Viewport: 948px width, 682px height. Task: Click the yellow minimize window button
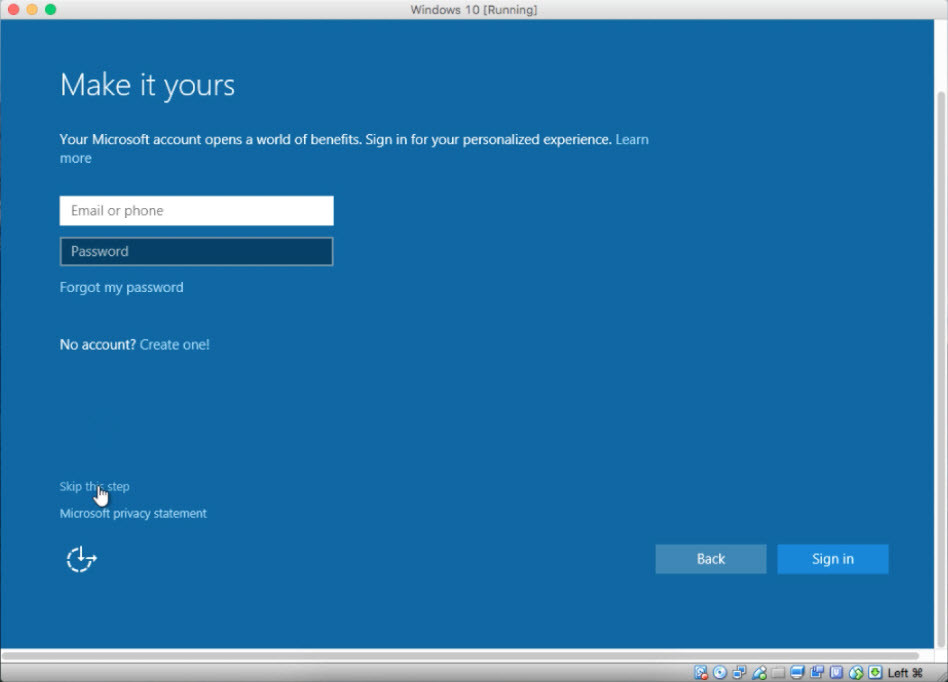(32, 10)
